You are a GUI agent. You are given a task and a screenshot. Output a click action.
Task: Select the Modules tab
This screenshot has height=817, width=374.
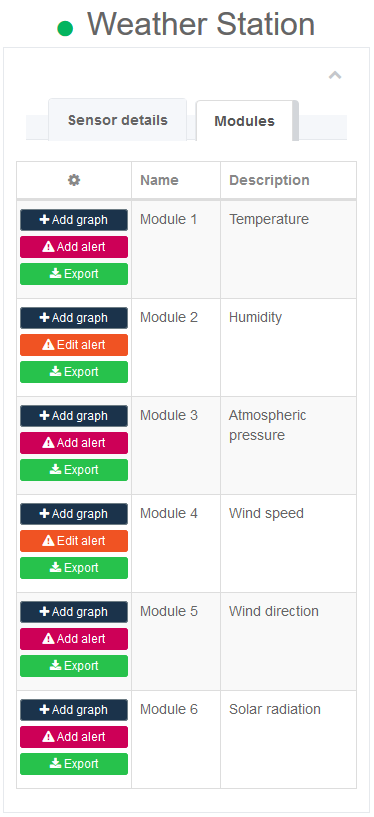[x=244, y=121]
